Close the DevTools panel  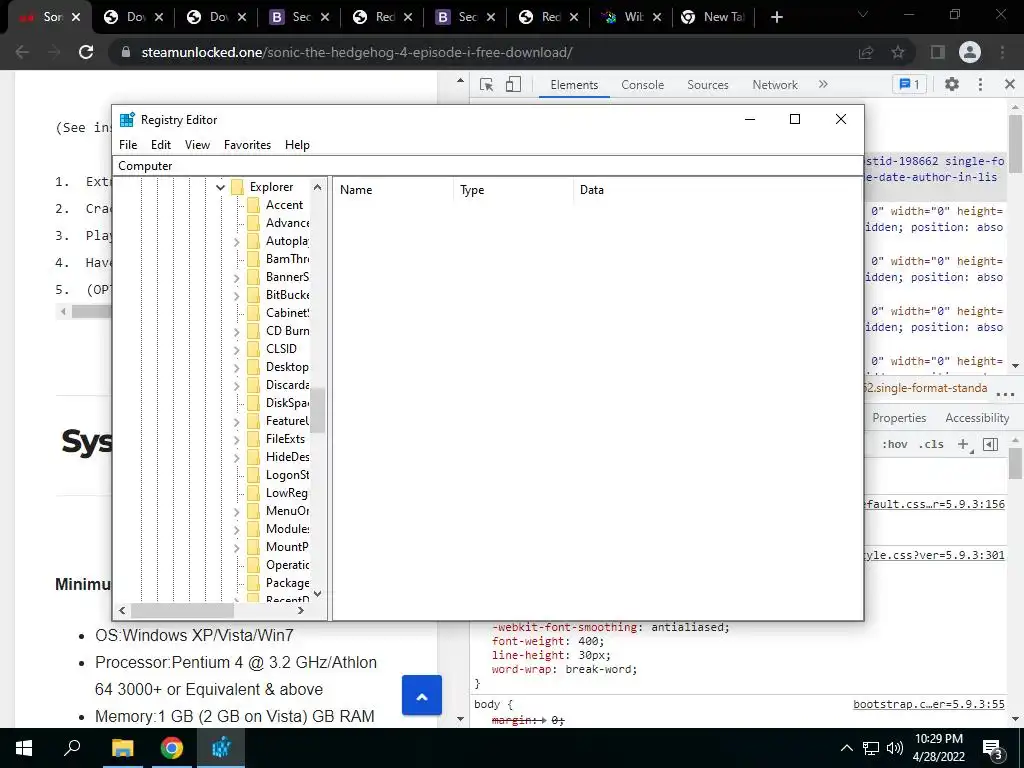1010,84
